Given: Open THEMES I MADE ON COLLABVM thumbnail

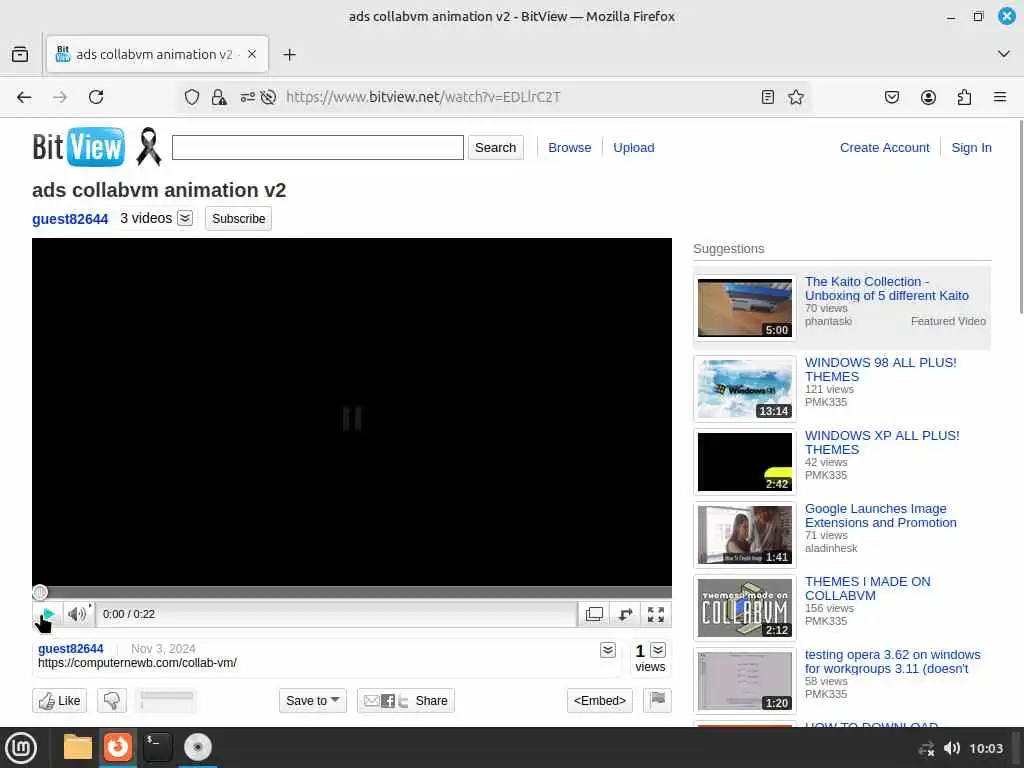Looking at the screenshot, I should pyautogui.click(x=744, y=608).
